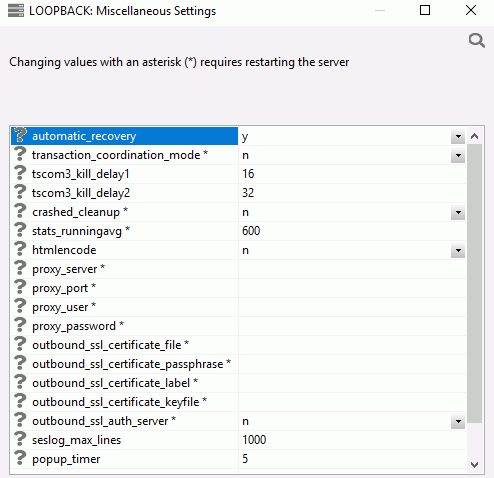Open crashed_cleanup dropdown arrow
The height and width of the screenshot is (478, 494).
pyautogui.click(x=458, y=212)
